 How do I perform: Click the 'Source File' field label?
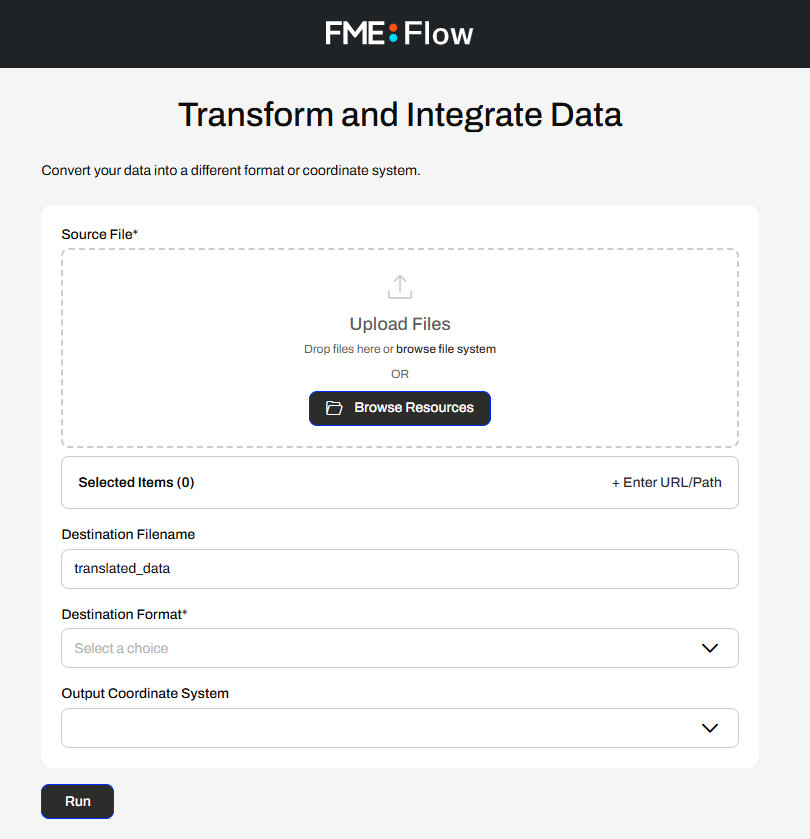[x=99, y=234]
